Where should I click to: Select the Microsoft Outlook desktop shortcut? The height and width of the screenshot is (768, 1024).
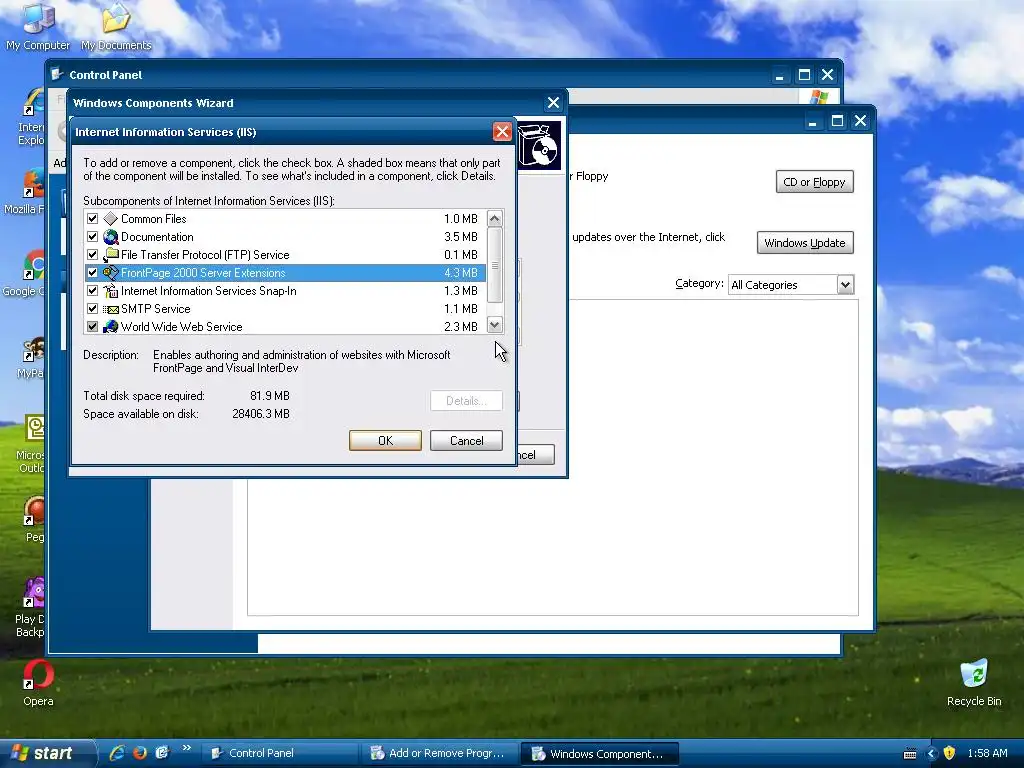pos(31,444)
